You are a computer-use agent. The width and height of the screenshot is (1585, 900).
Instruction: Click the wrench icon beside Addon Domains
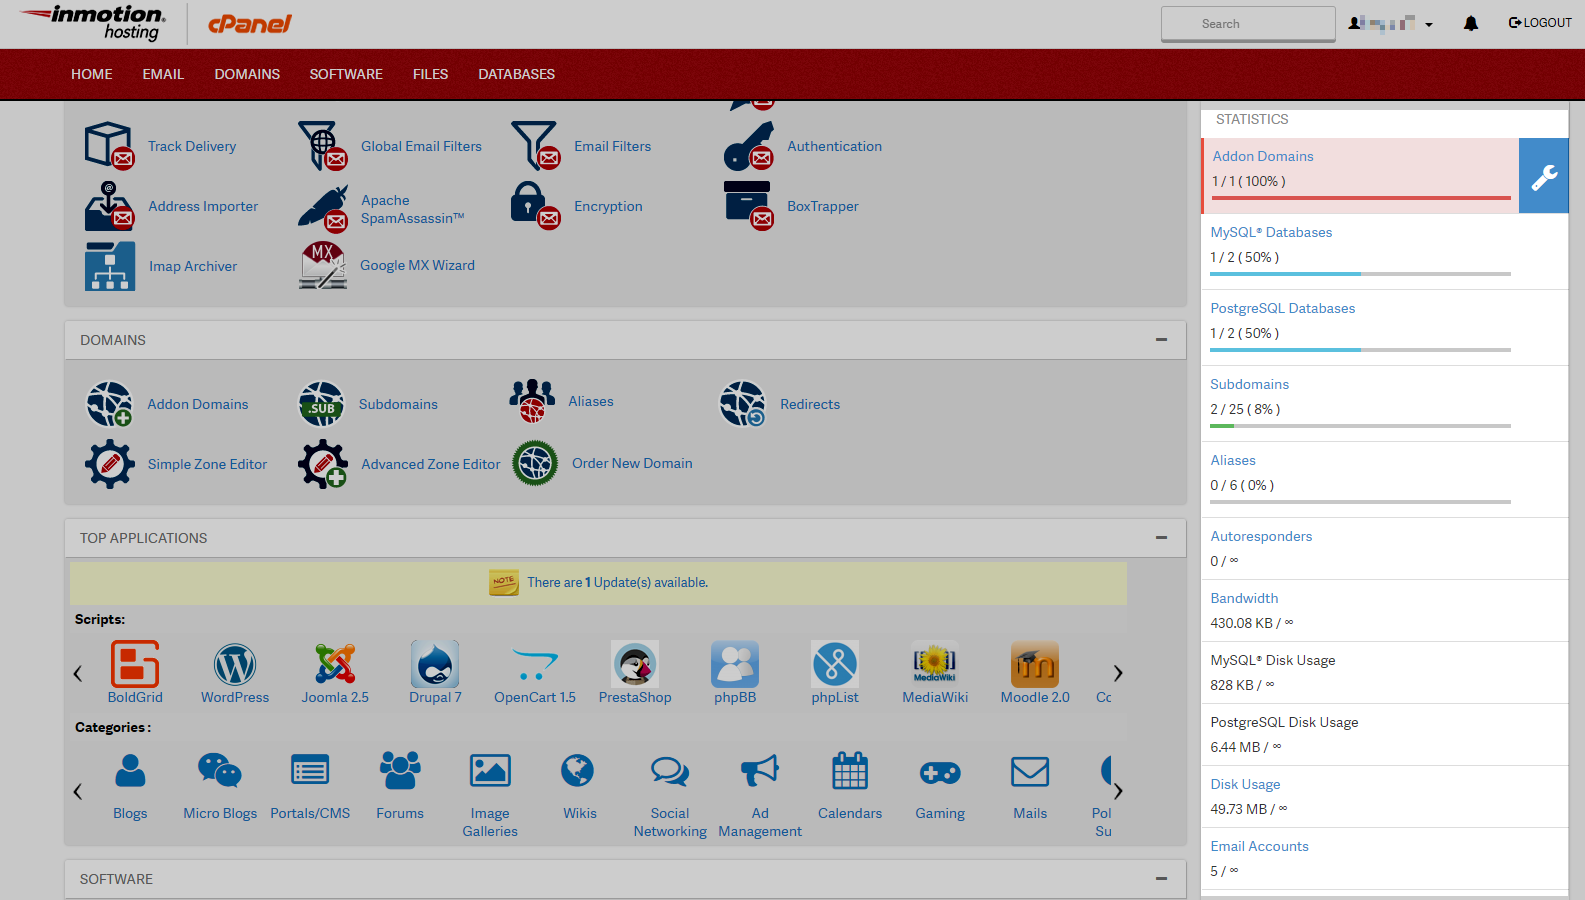click(x=1543, y=176)
